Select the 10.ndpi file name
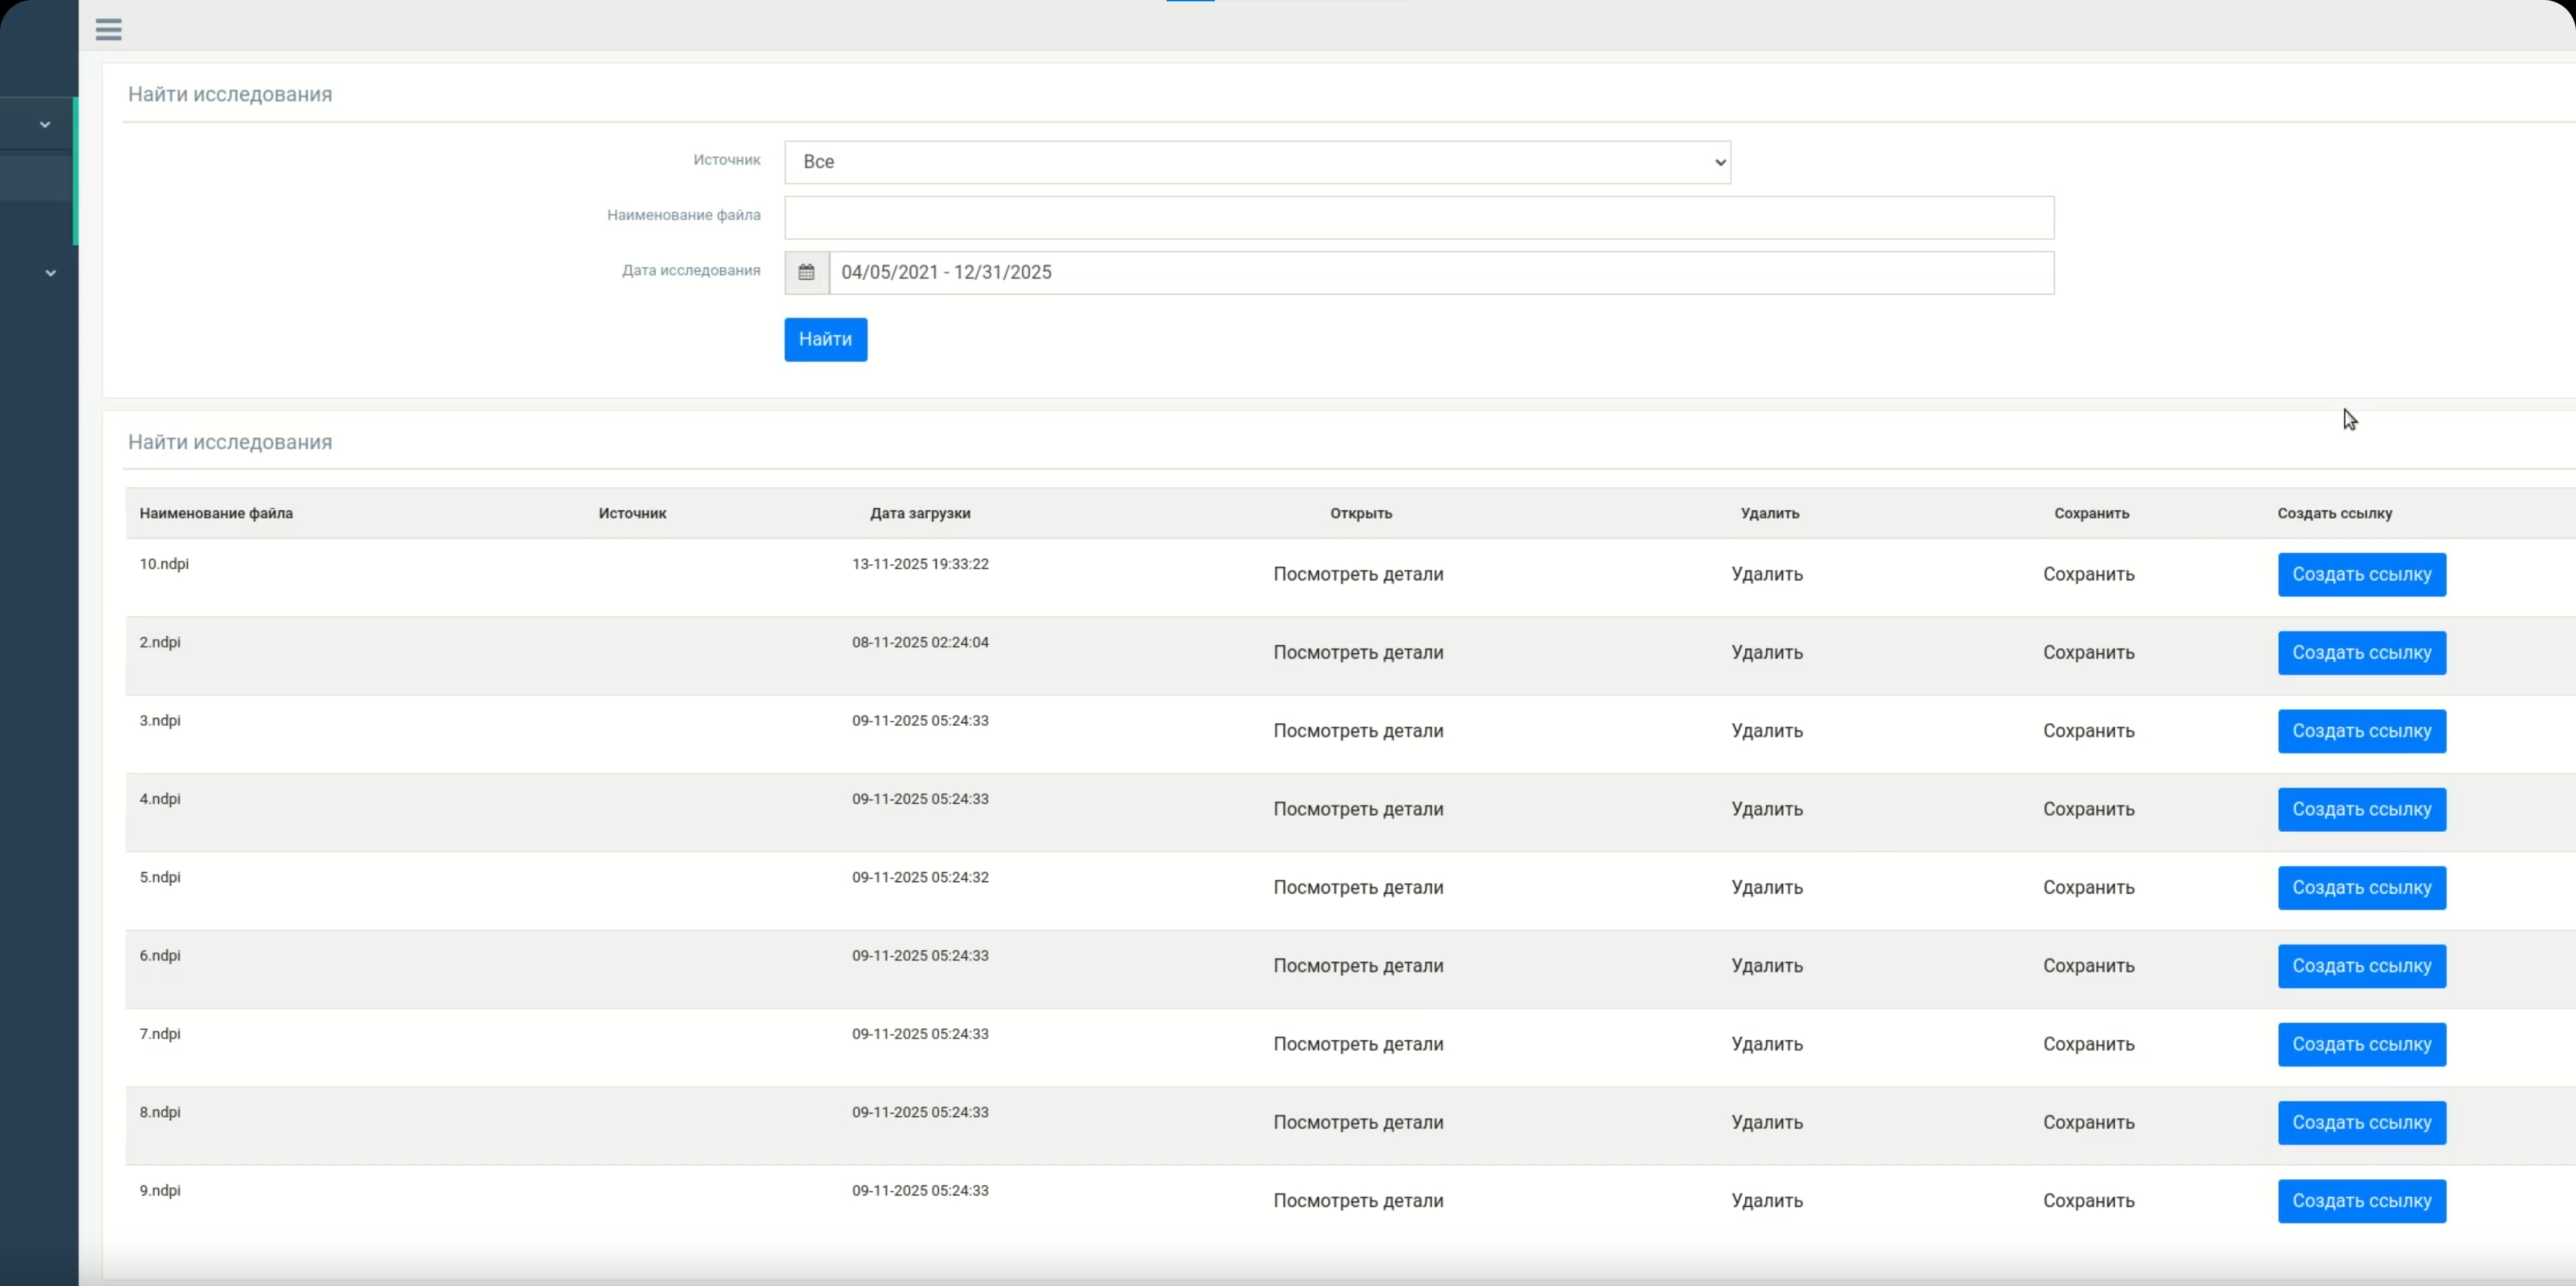The image size is (2576, 1286). point(164,564)
